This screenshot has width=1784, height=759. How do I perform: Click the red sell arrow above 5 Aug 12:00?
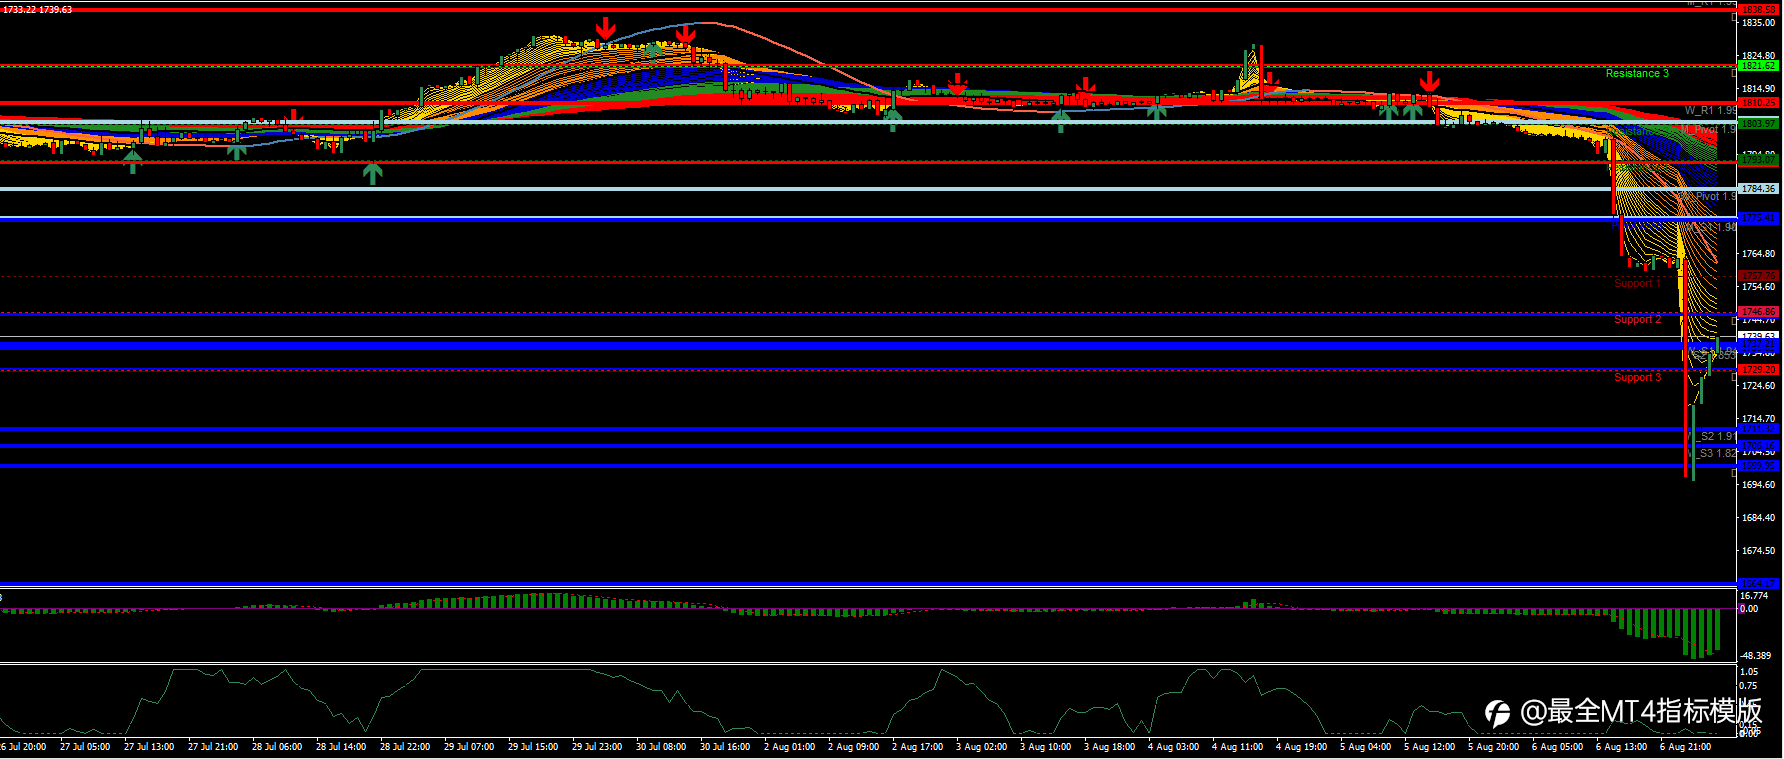pyautogui.click(x=1430, y=82)
